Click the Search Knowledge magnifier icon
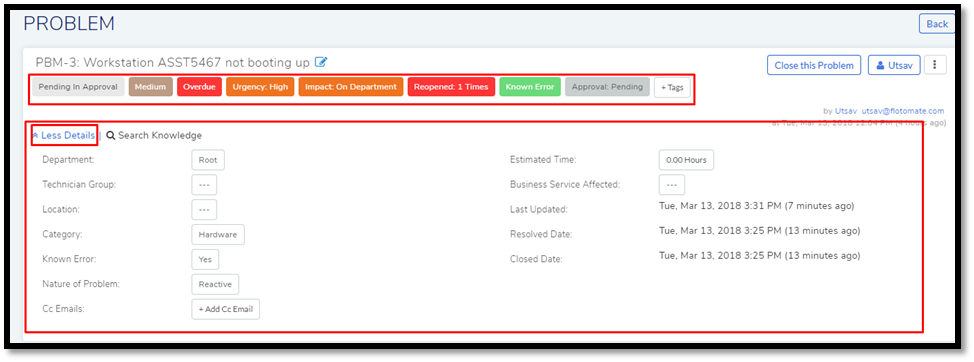 [111, 135]
